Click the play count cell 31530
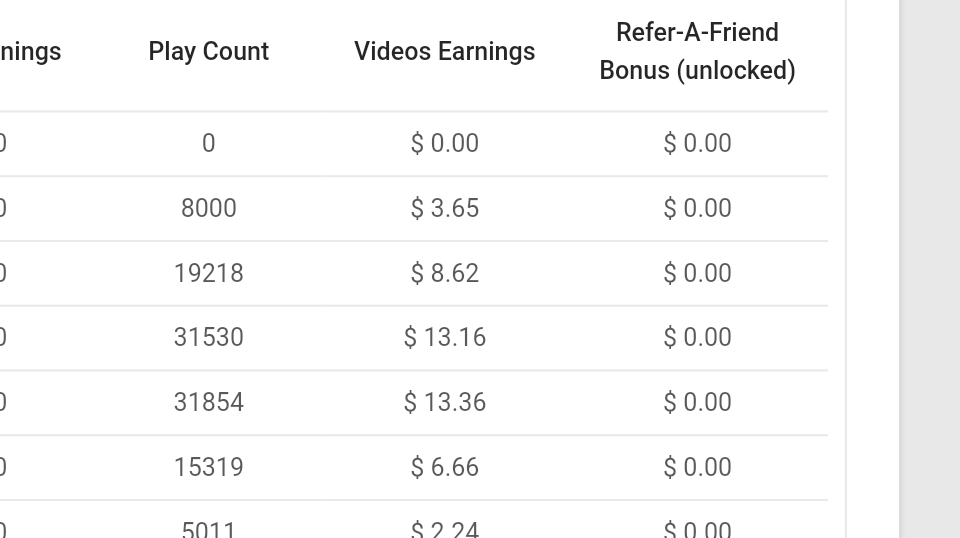This screenshot has height=538, width=960. coord(208,337)
